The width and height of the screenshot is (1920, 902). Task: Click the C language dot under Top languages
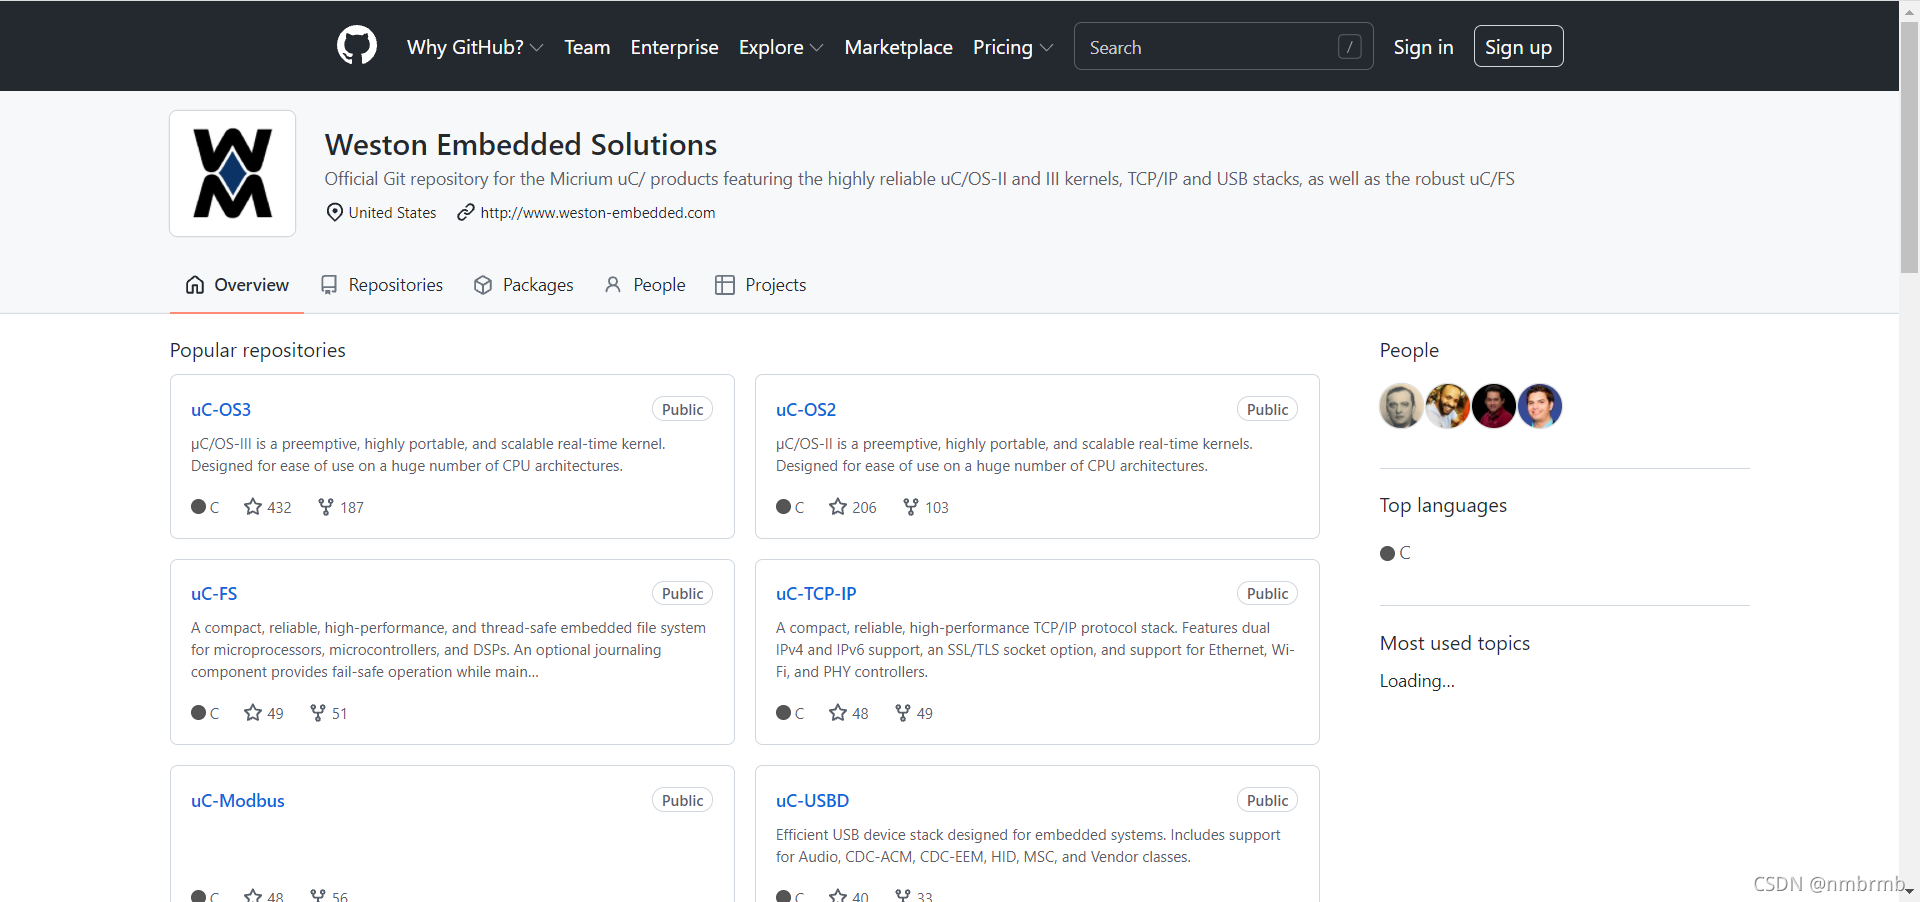(x=1387, y=553)
